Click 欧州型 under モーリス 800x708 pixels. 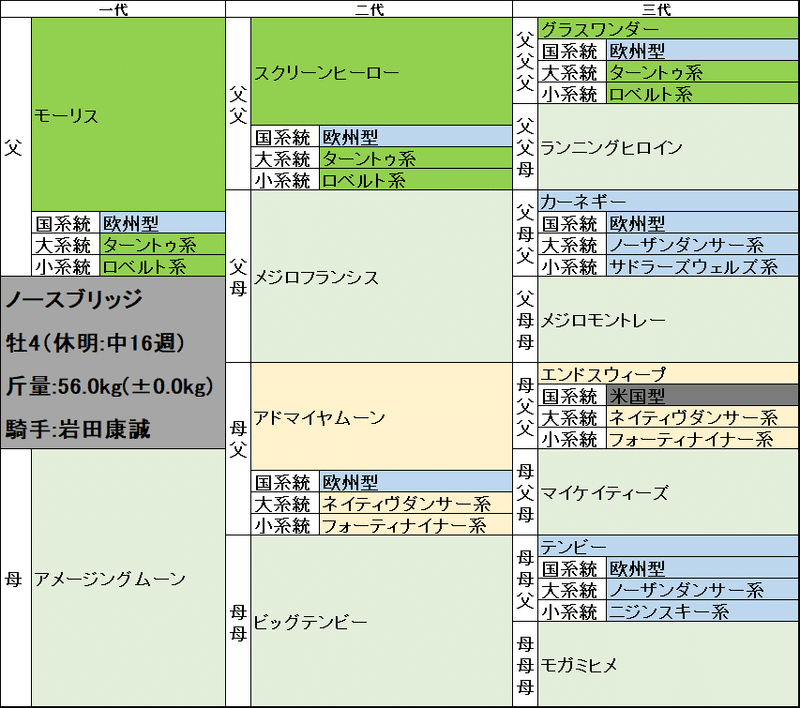tap(163, 223)
